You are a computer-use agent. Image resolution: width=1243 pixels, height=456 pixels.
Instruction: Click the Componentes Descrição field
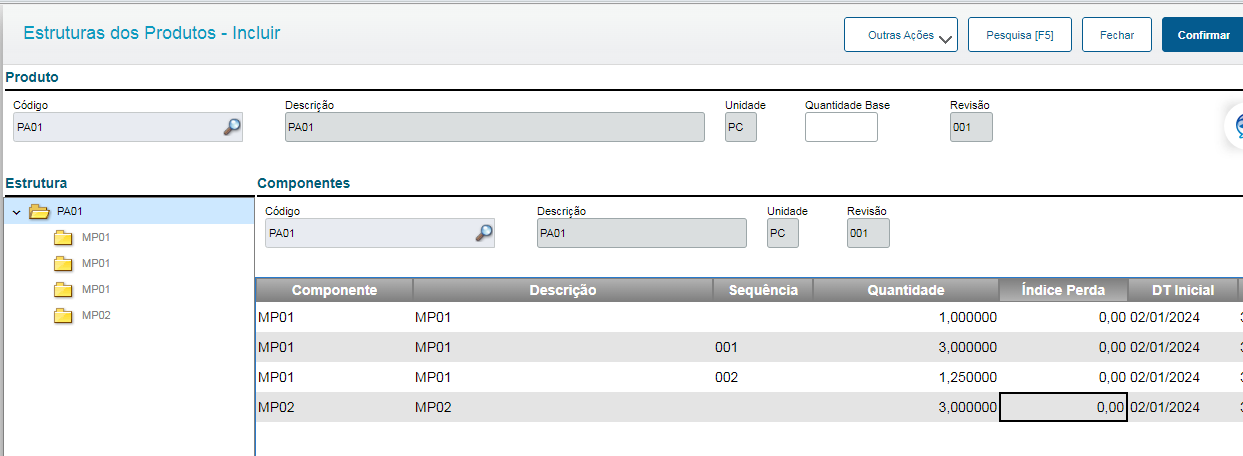[x=642, y=233]
